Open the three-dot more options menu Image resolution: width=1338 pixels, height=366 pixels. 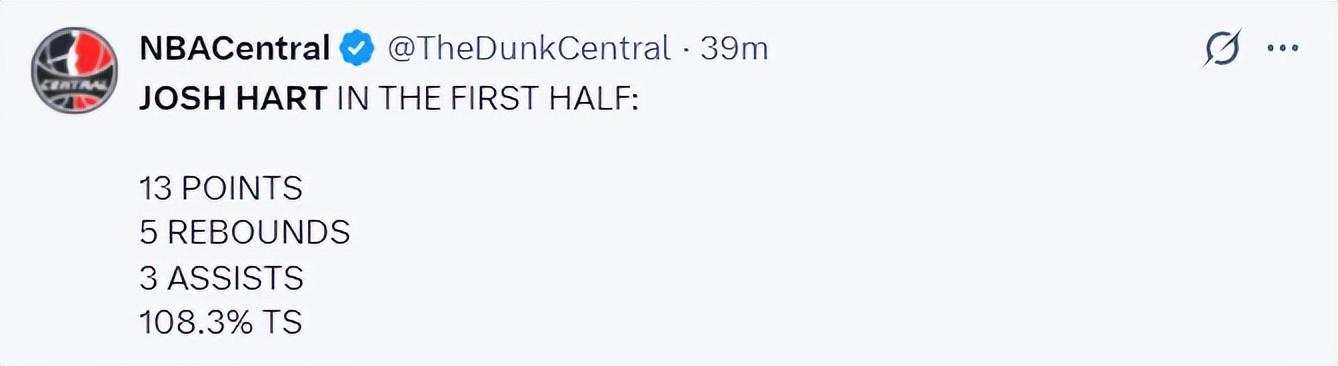click(x=1282, y=48)
